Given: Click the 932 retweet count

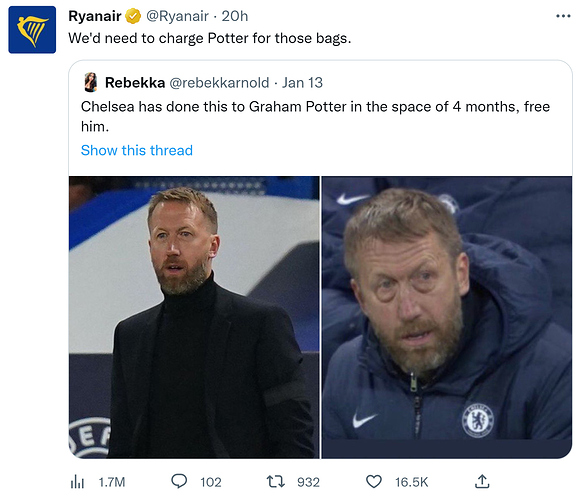Looking at the screenshot, I should 308,482.
